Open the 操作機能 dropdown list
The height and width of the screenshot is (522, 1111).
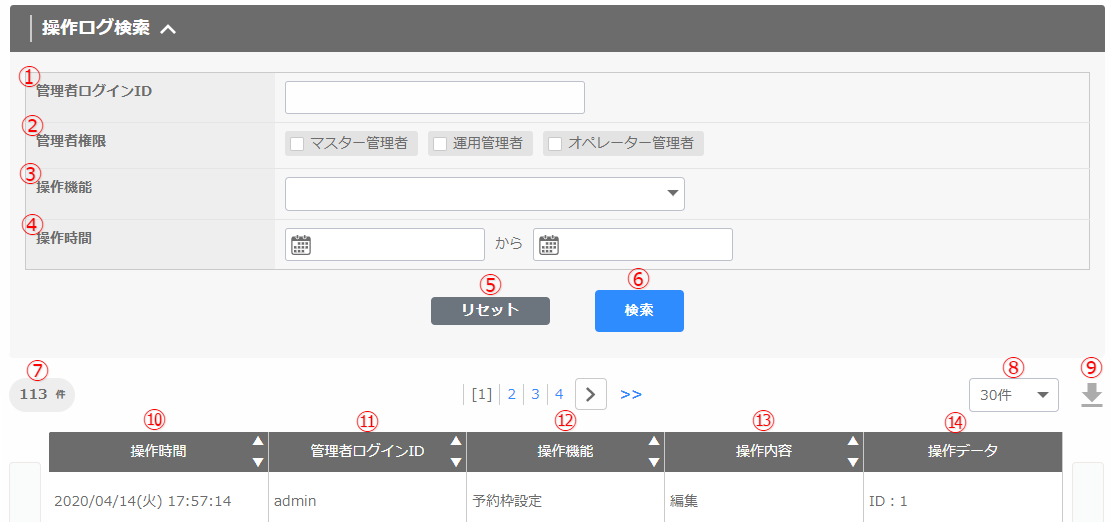tap(484, 194)
